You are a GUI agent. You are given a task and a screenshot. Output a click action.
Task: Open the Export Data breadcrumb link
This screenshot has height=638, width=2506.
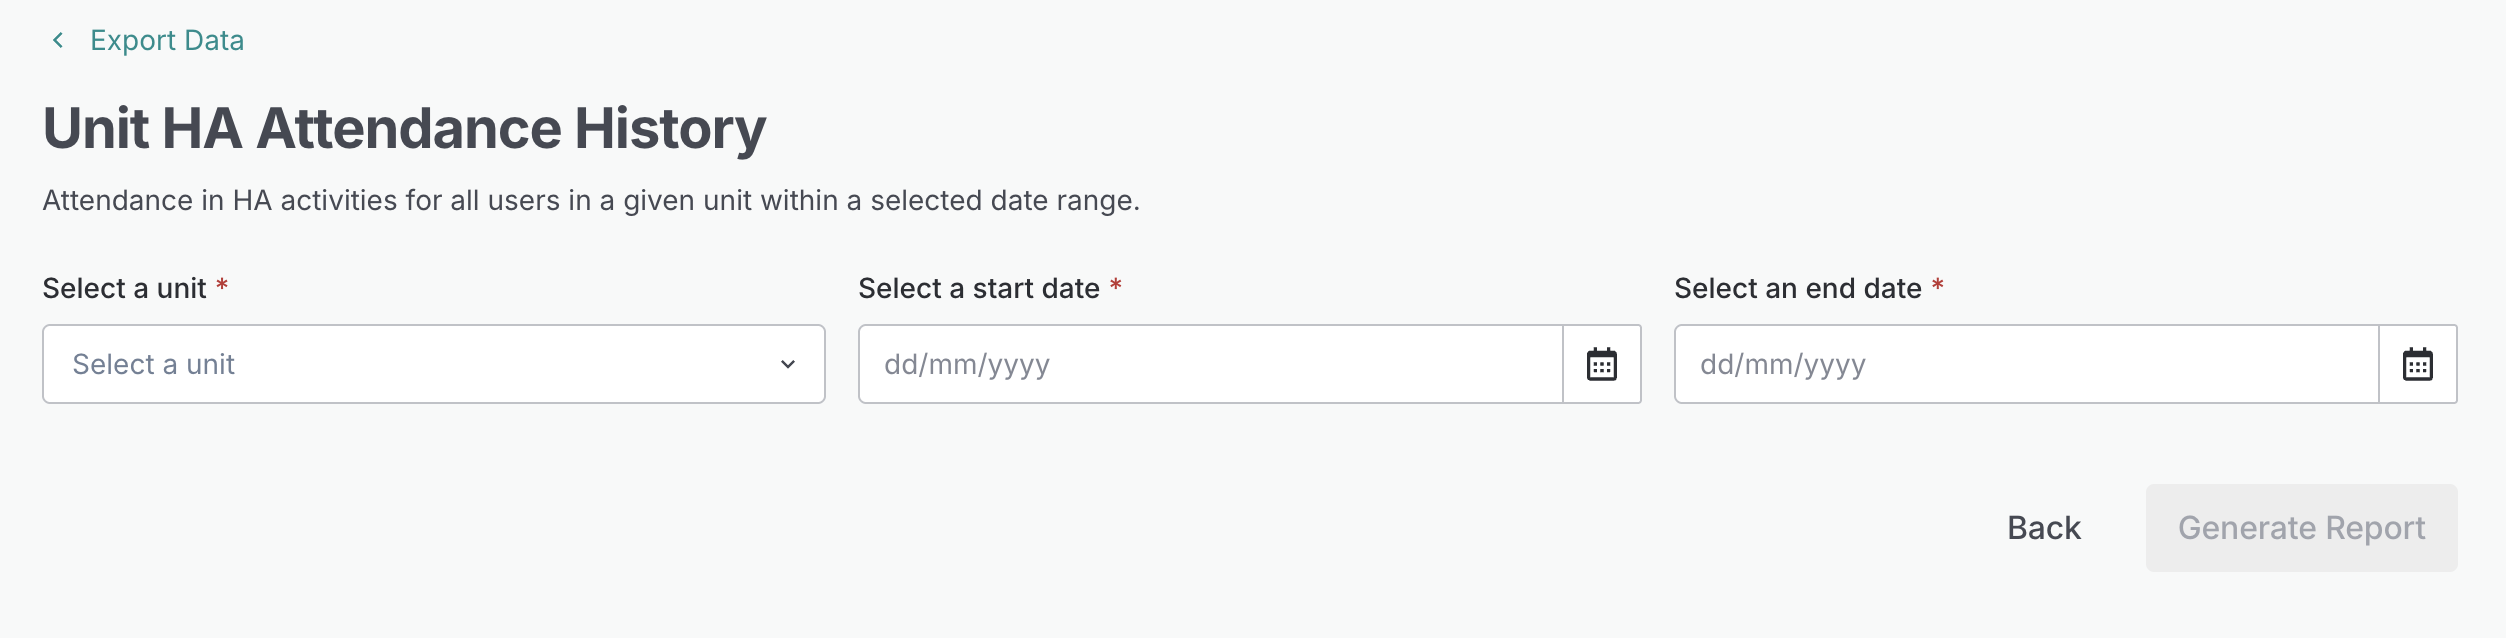(167, 40)
